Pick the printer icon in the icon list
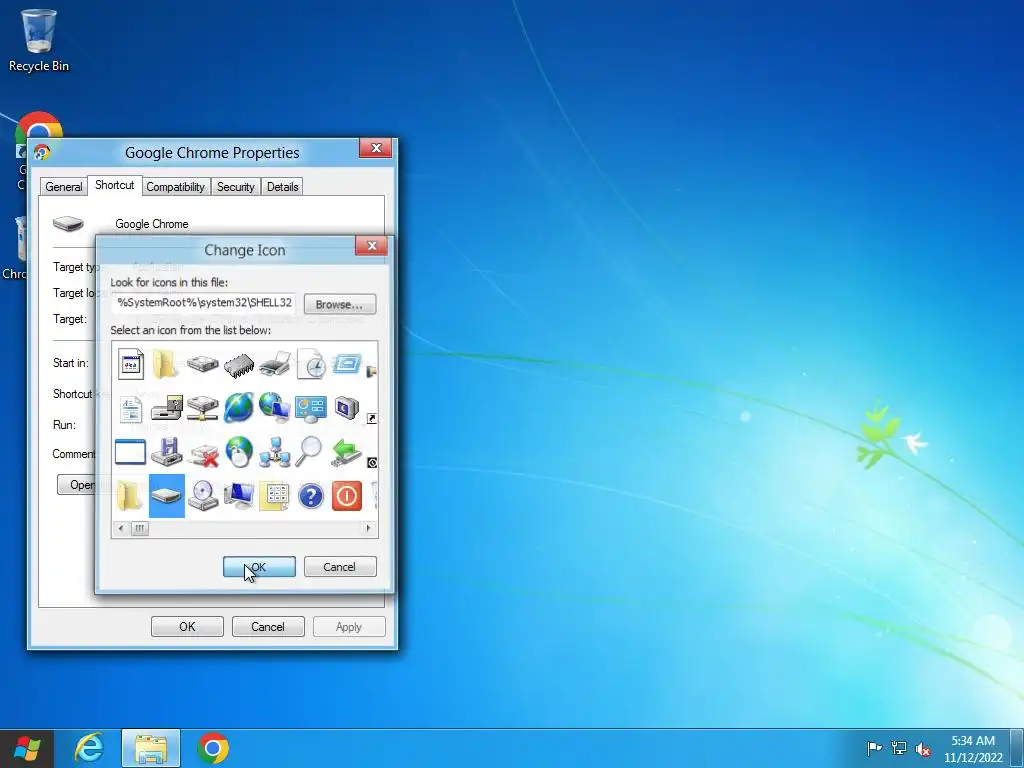 coord(274,364)
